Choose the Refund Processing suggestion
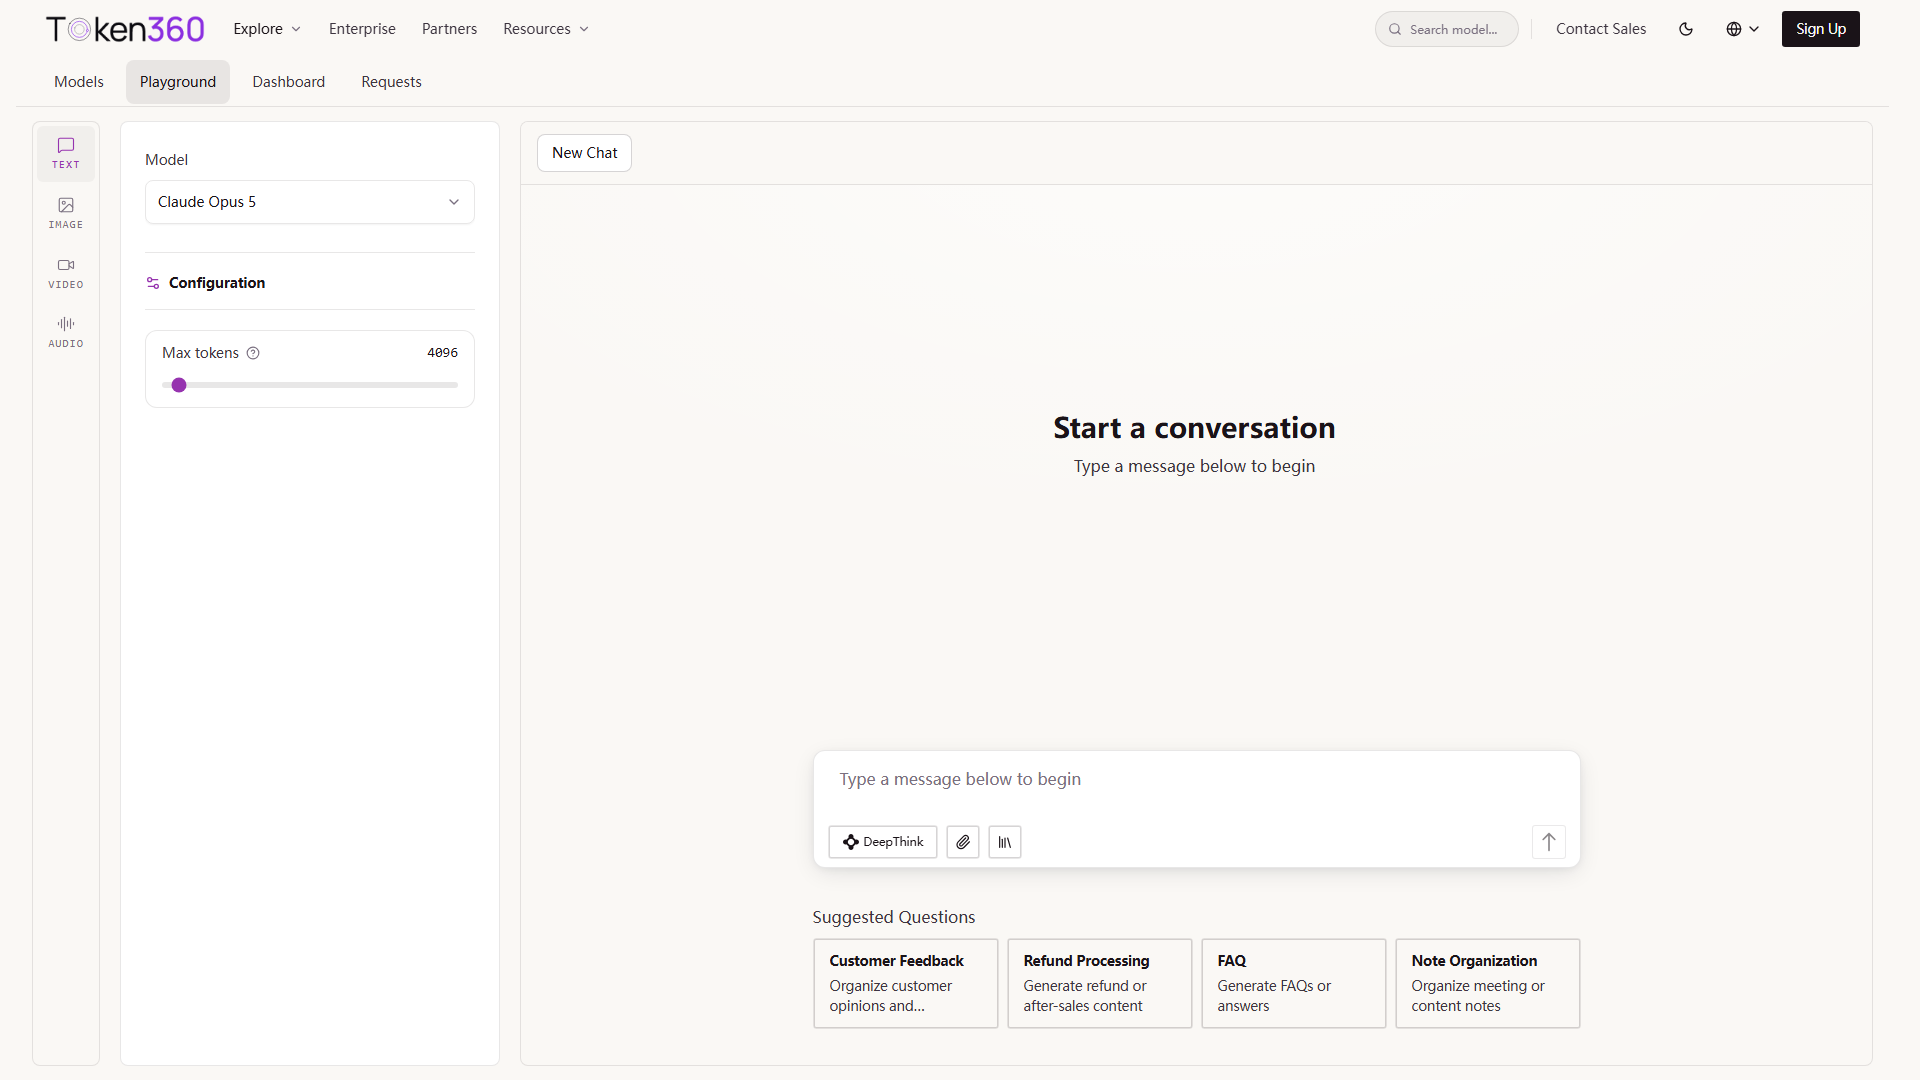The width and height of the screenshot is (1920, 1080). tap(1100, 983)
